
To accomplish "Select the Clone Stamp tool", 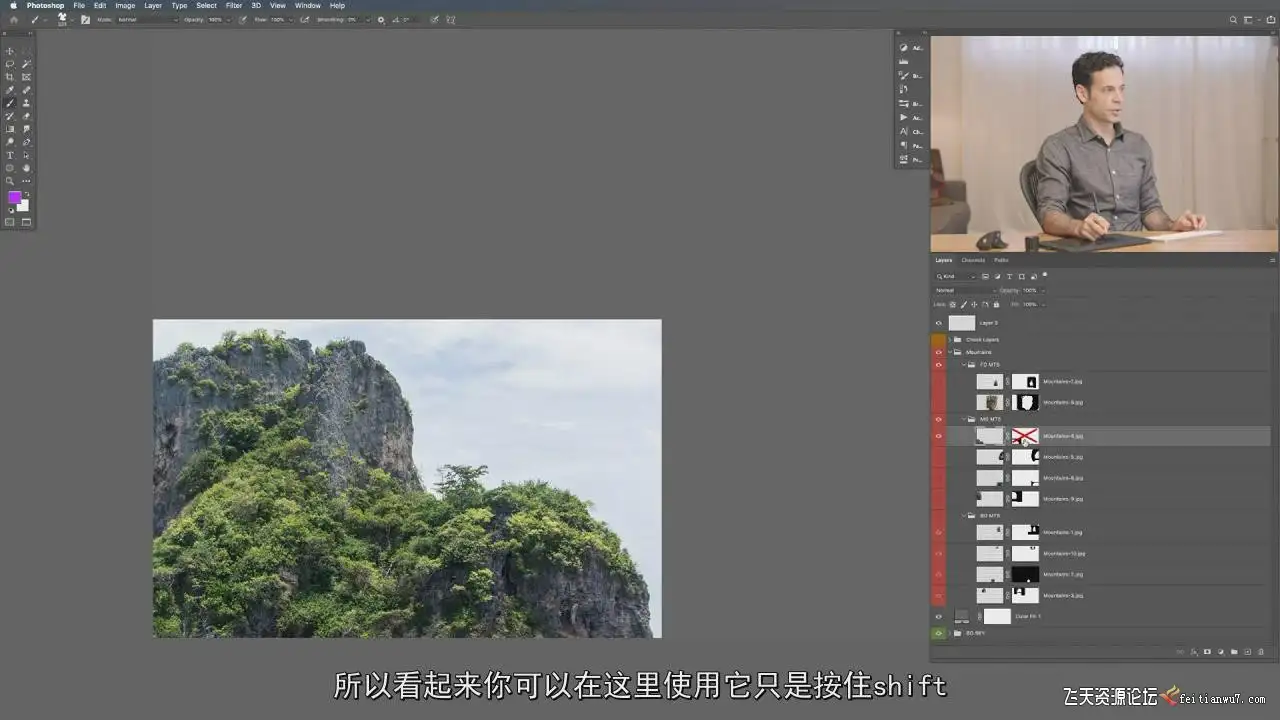I will 26,103.
